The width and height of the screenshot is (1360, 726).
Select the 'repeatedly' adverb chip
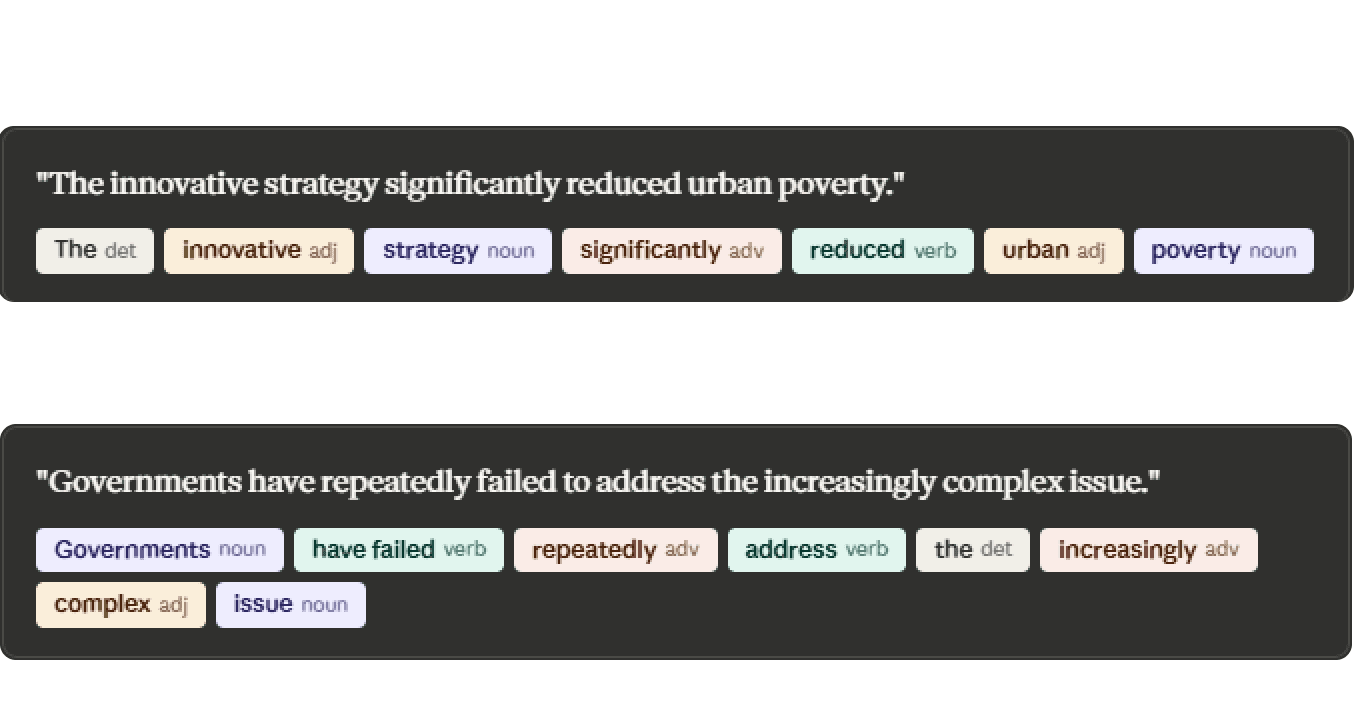click(x=615, y=550)
